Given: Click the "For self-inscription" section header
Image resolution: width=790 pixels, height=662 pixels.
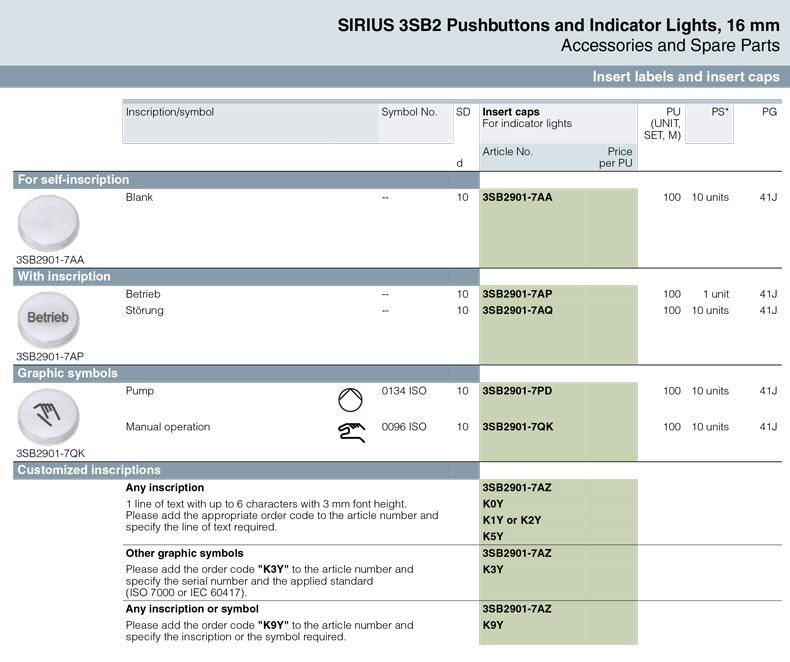Looking at the screenshot, I should pyautogui.click(x=74, y=180).
